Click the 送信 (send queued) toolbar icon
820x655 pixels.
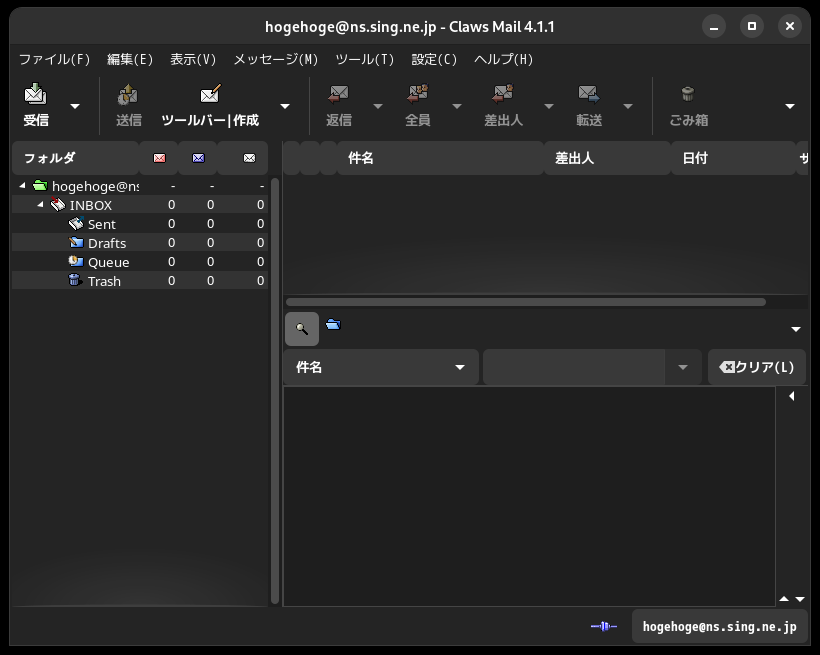pos(128,105)
